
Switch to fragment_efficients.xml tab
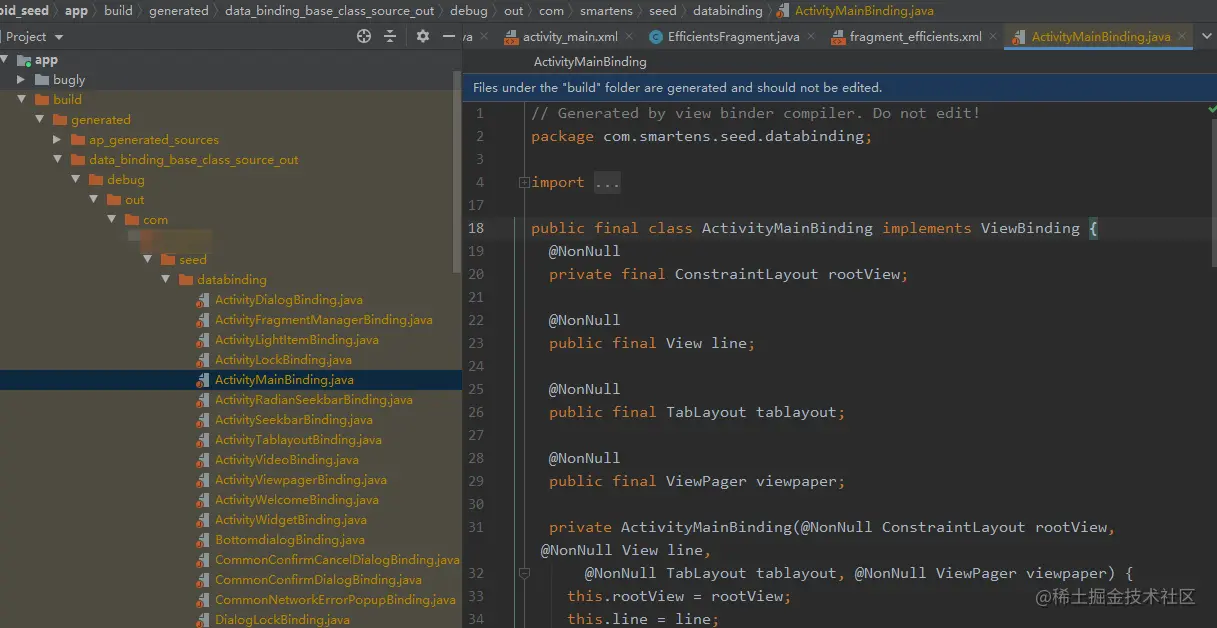[x=915, y=37]
